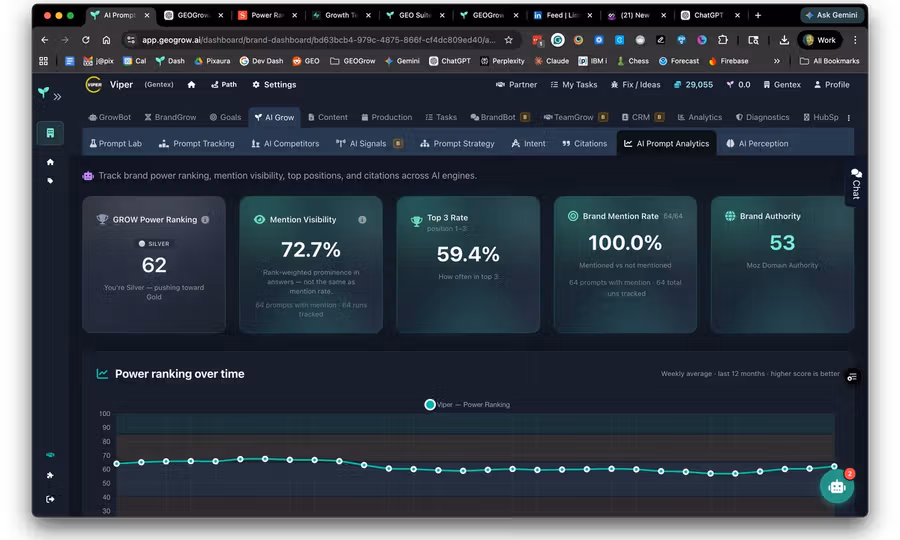
Task: Reload the page with the refresh icon
Action: click(x=86, y=40)
